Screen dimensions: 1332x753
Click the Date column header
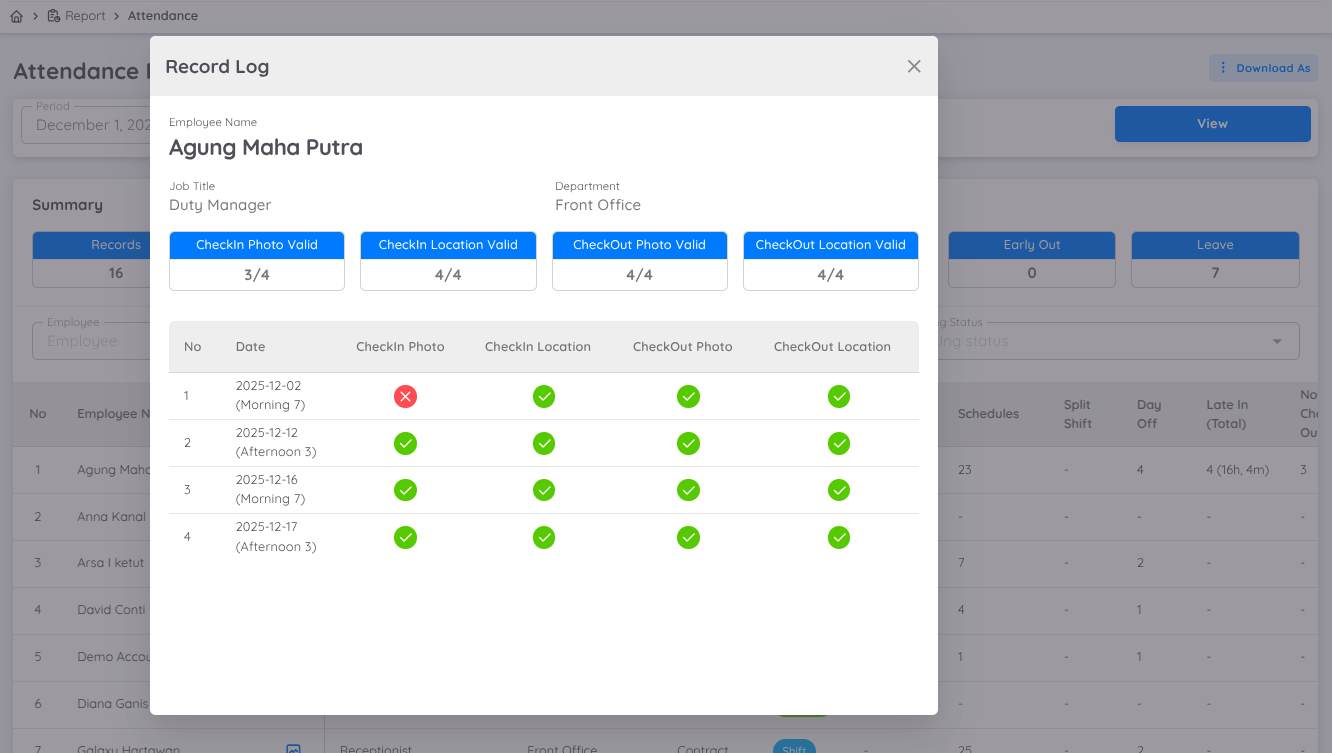coord(250,347)
